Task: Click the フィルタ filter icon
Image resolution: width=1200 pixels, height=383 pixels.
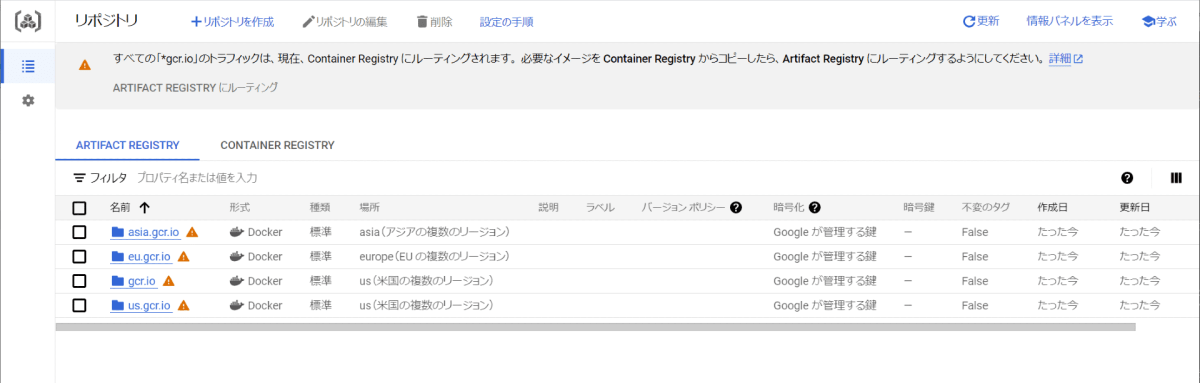Action: [80, 178]
